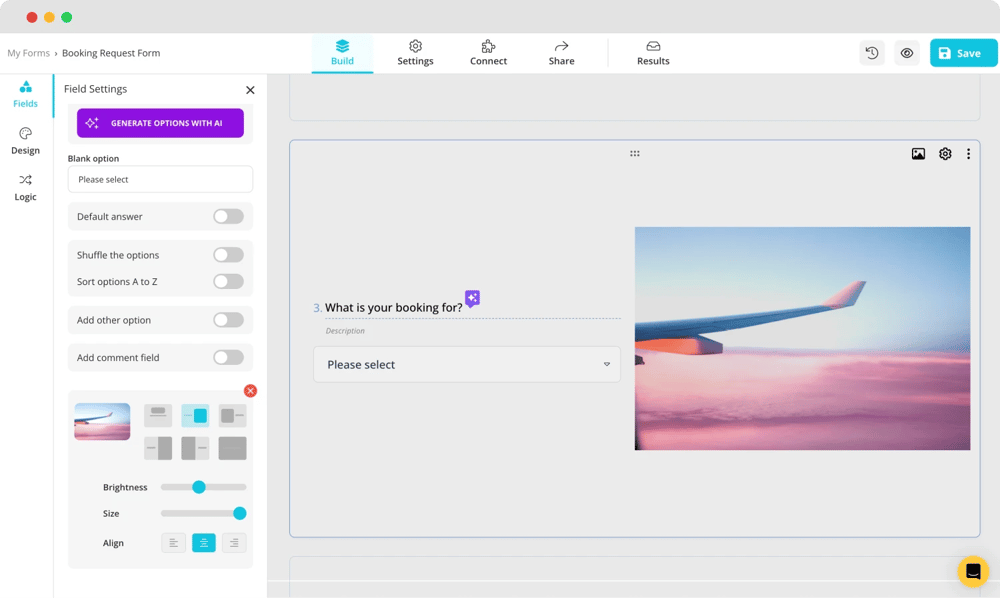Viewport: 1000px width, 598px height.
Task: Select the center Align option
Action: pos(202,542)
